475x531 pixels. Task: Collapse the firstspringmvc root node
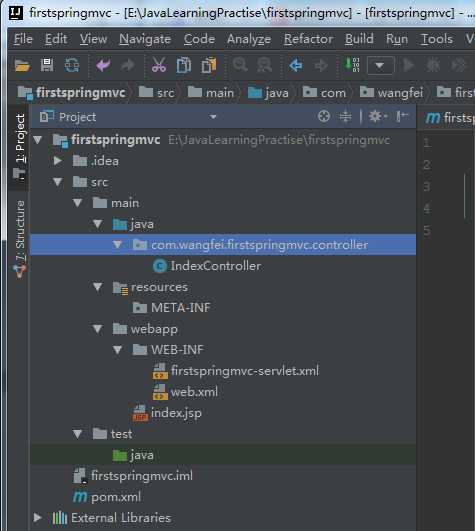coord(38,140)
